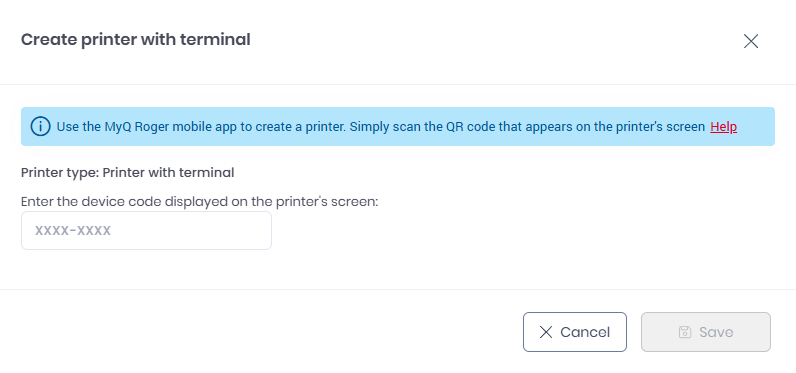Click the disabled Save button

[706, 332]
